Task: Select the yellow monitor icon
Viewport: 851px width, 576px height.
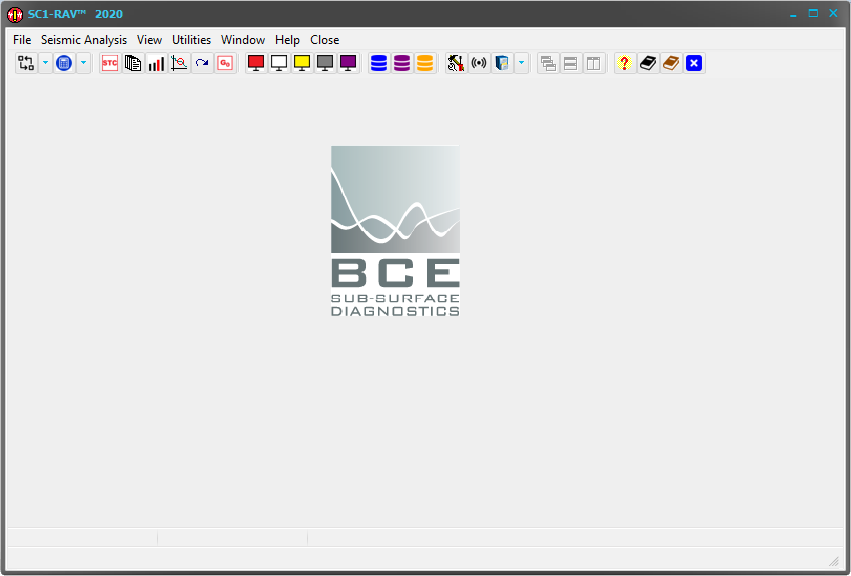Action: click(302, 64)
